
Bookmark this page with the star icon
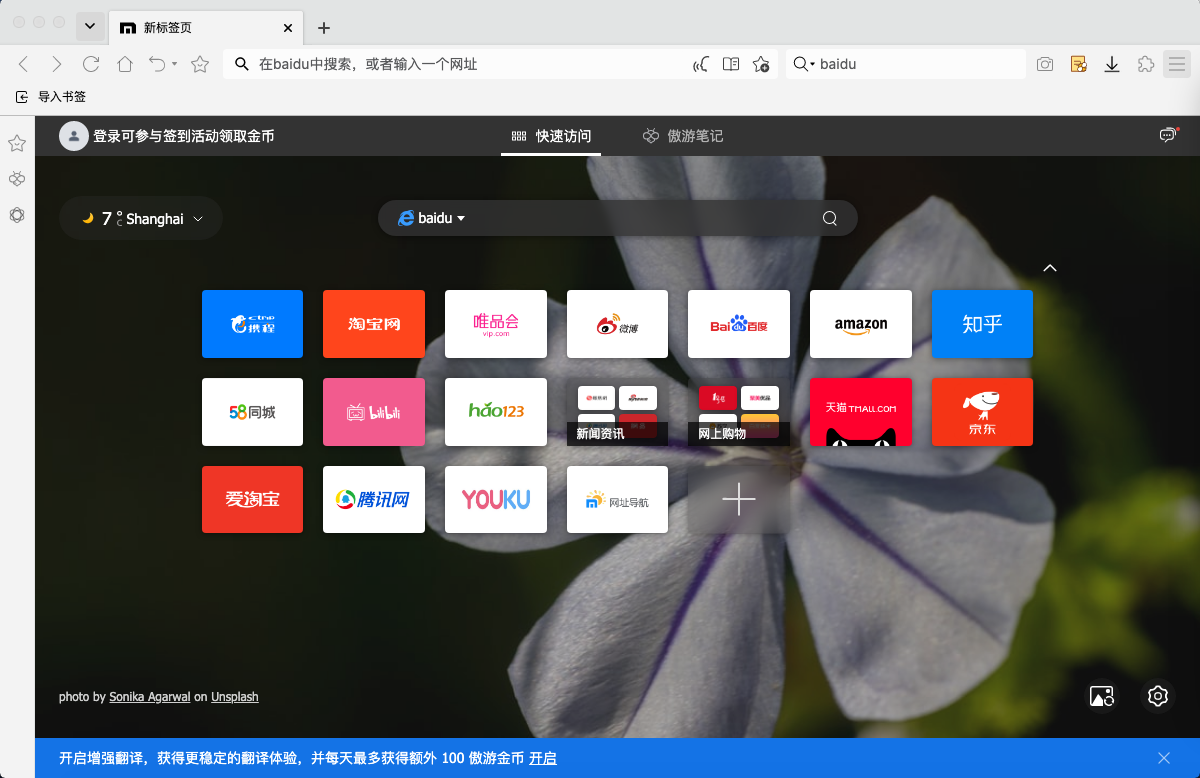coord(761,63)
